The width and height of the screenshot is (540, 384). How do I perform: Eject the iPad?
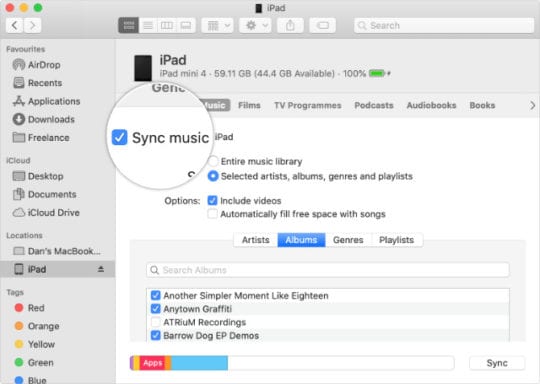click(x=101, y=269)
